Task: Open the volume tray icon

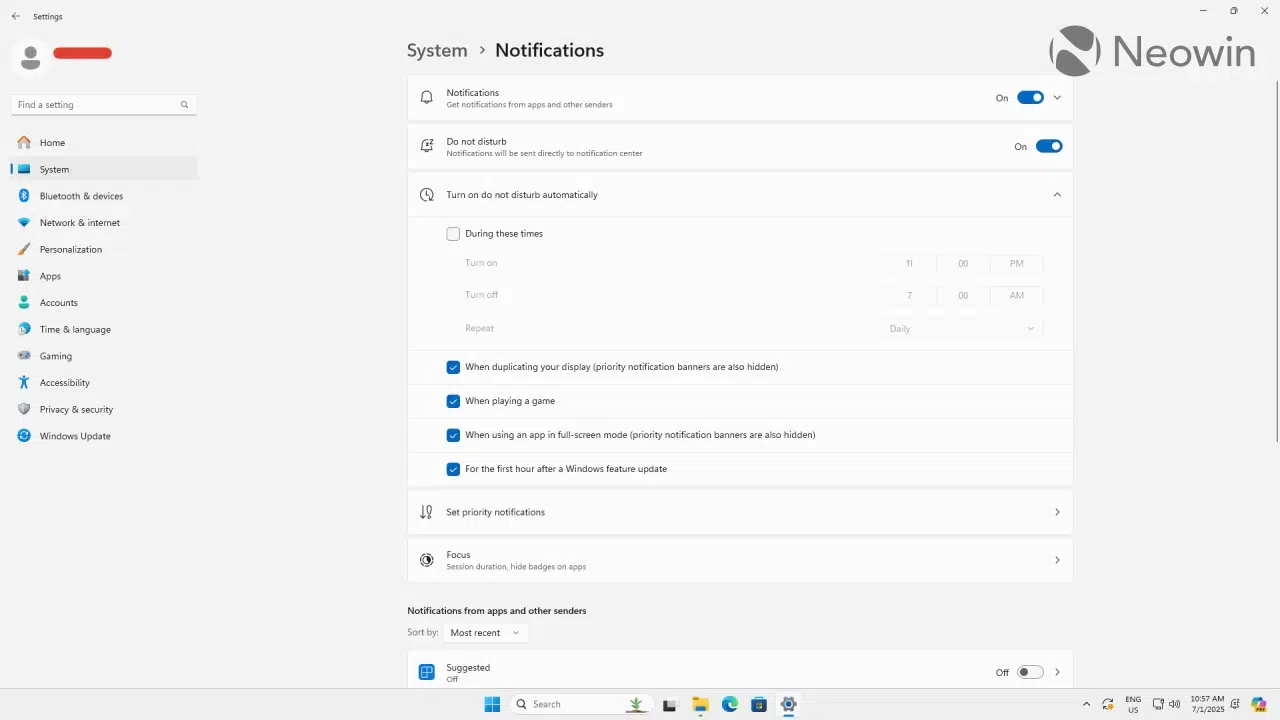Action: (x=1174, y=704)
